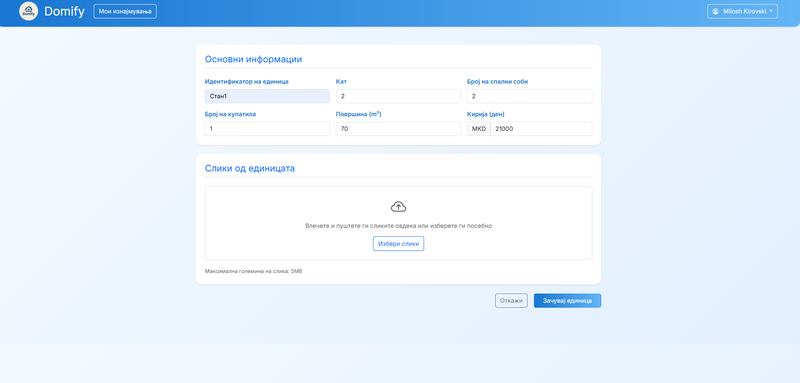Click the Слики од единицата section heading
This screenshot has height=383, width=800.
[249, 168]
